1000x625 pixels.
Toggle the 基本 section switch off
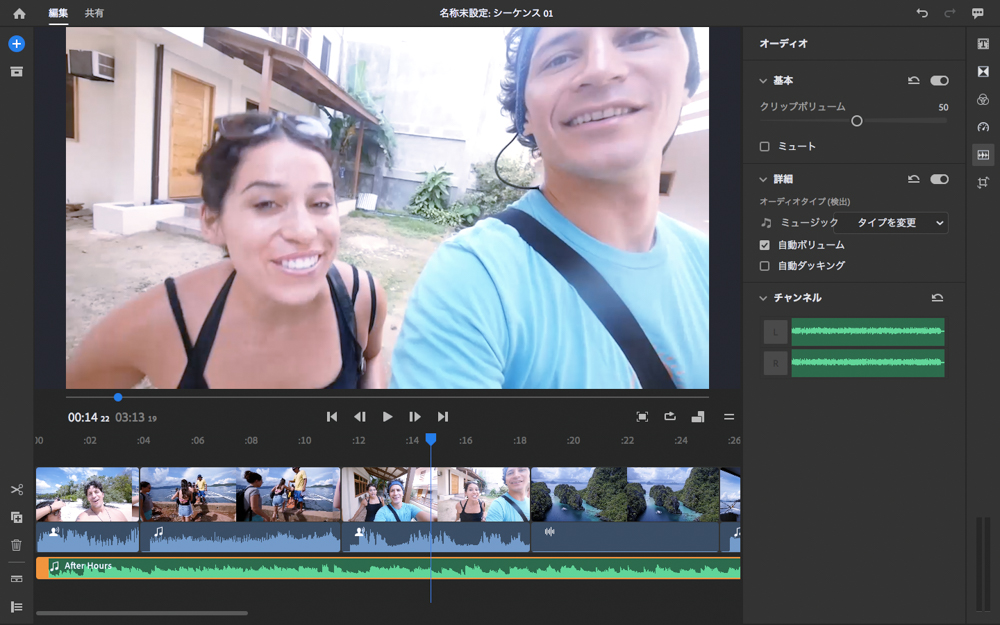pyautogui.click(x=939, y=80)
